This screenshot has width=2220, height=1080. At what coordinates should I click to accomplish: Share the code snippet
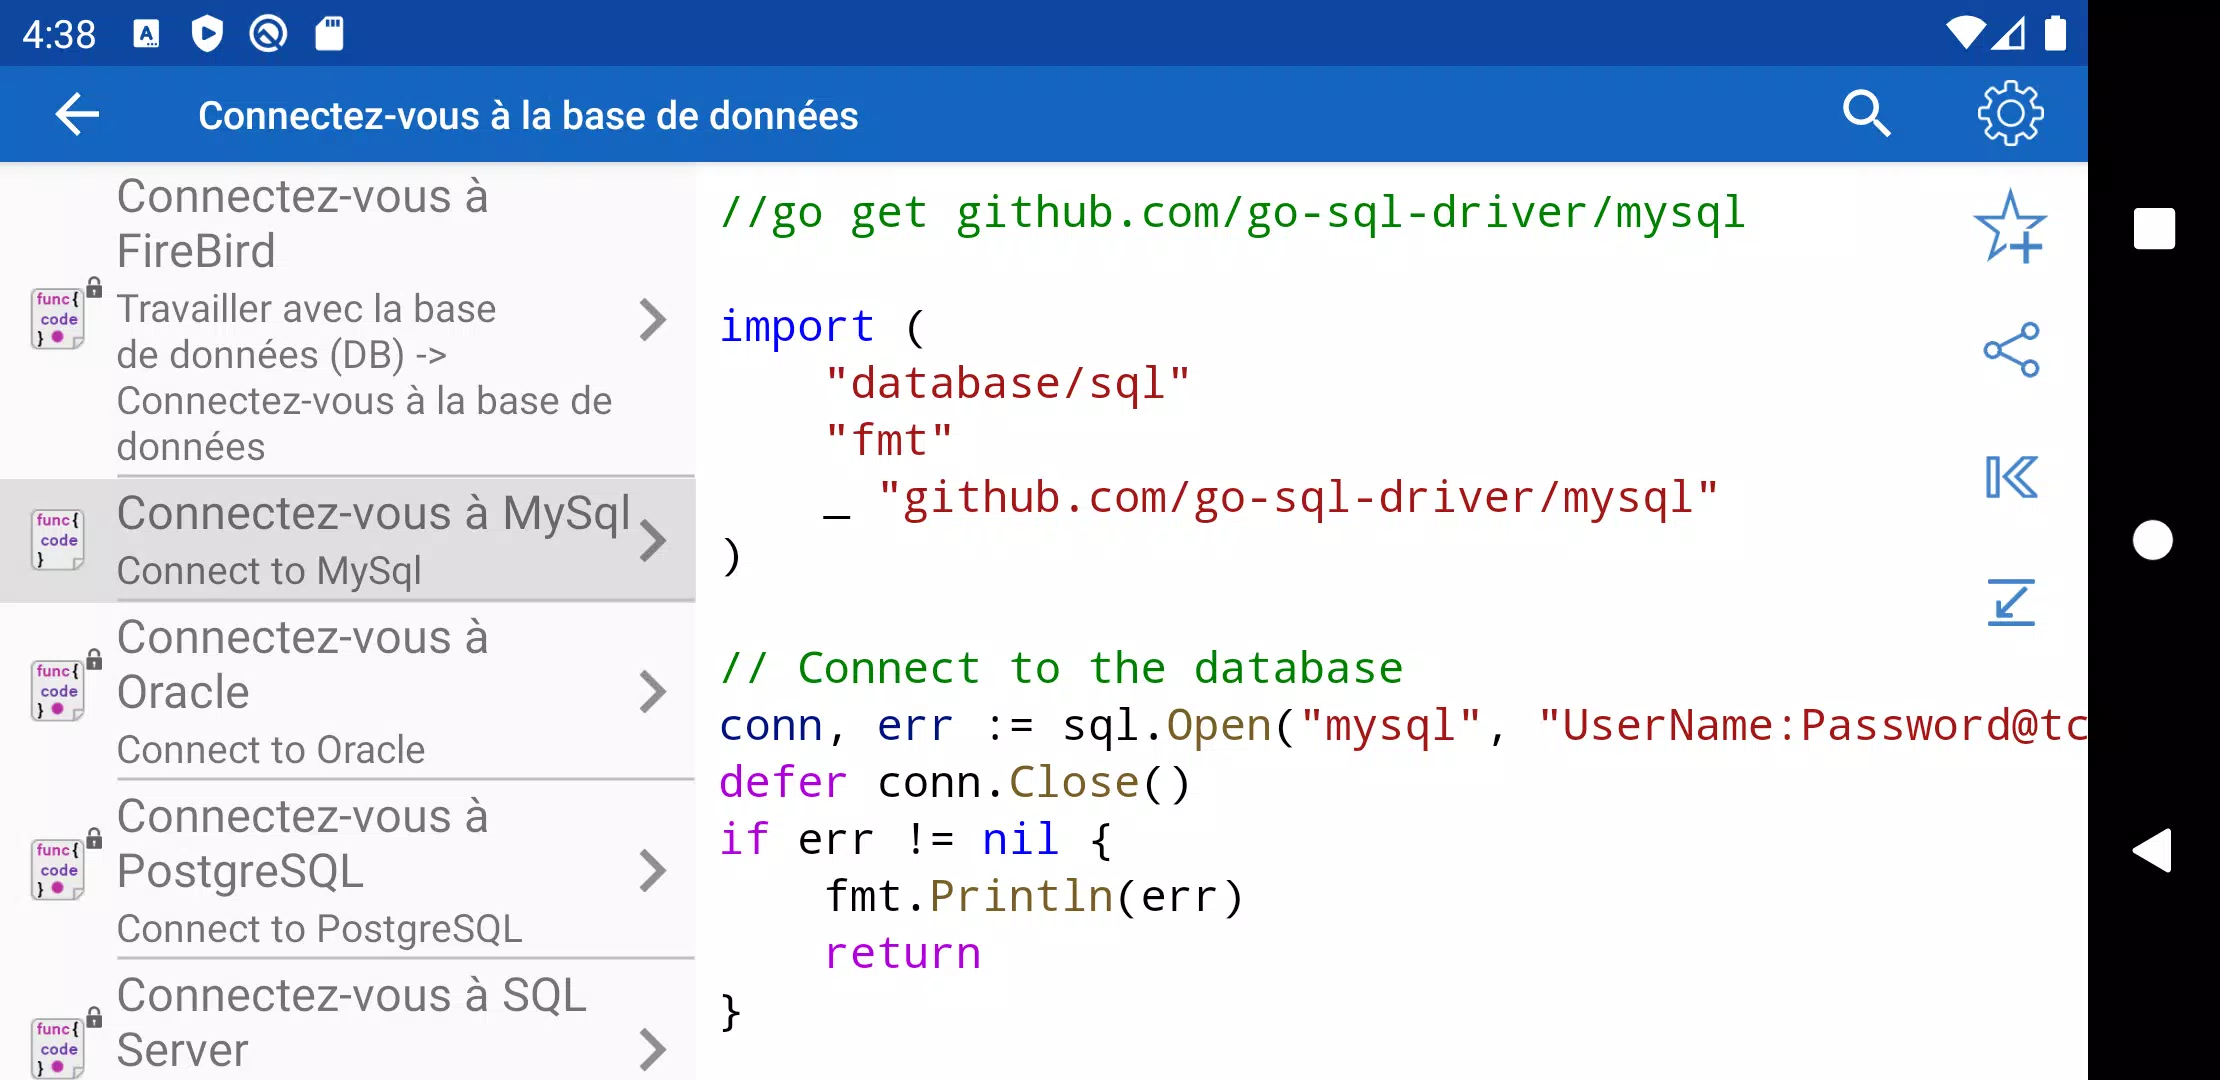pos(2011,350)
